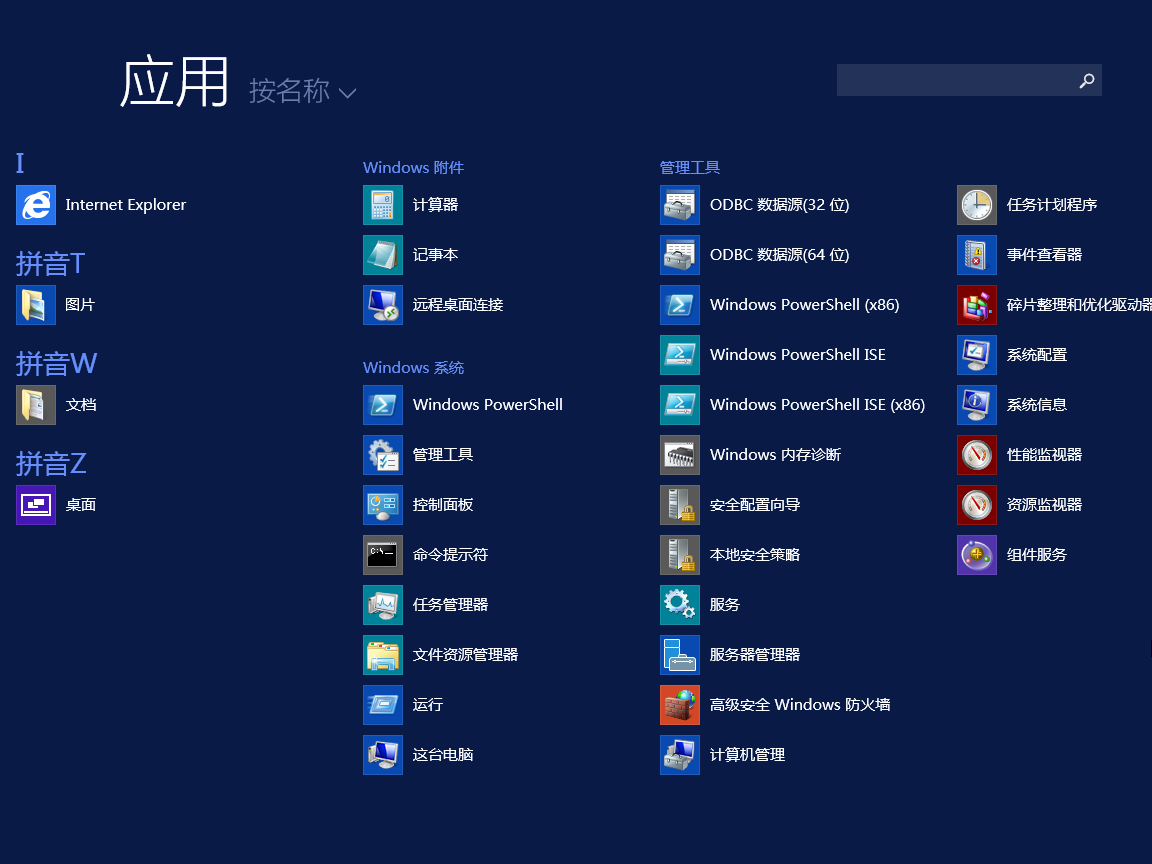Open the 系统信息 icon
Screen dimensions: 1152x864
coord(976,405)
